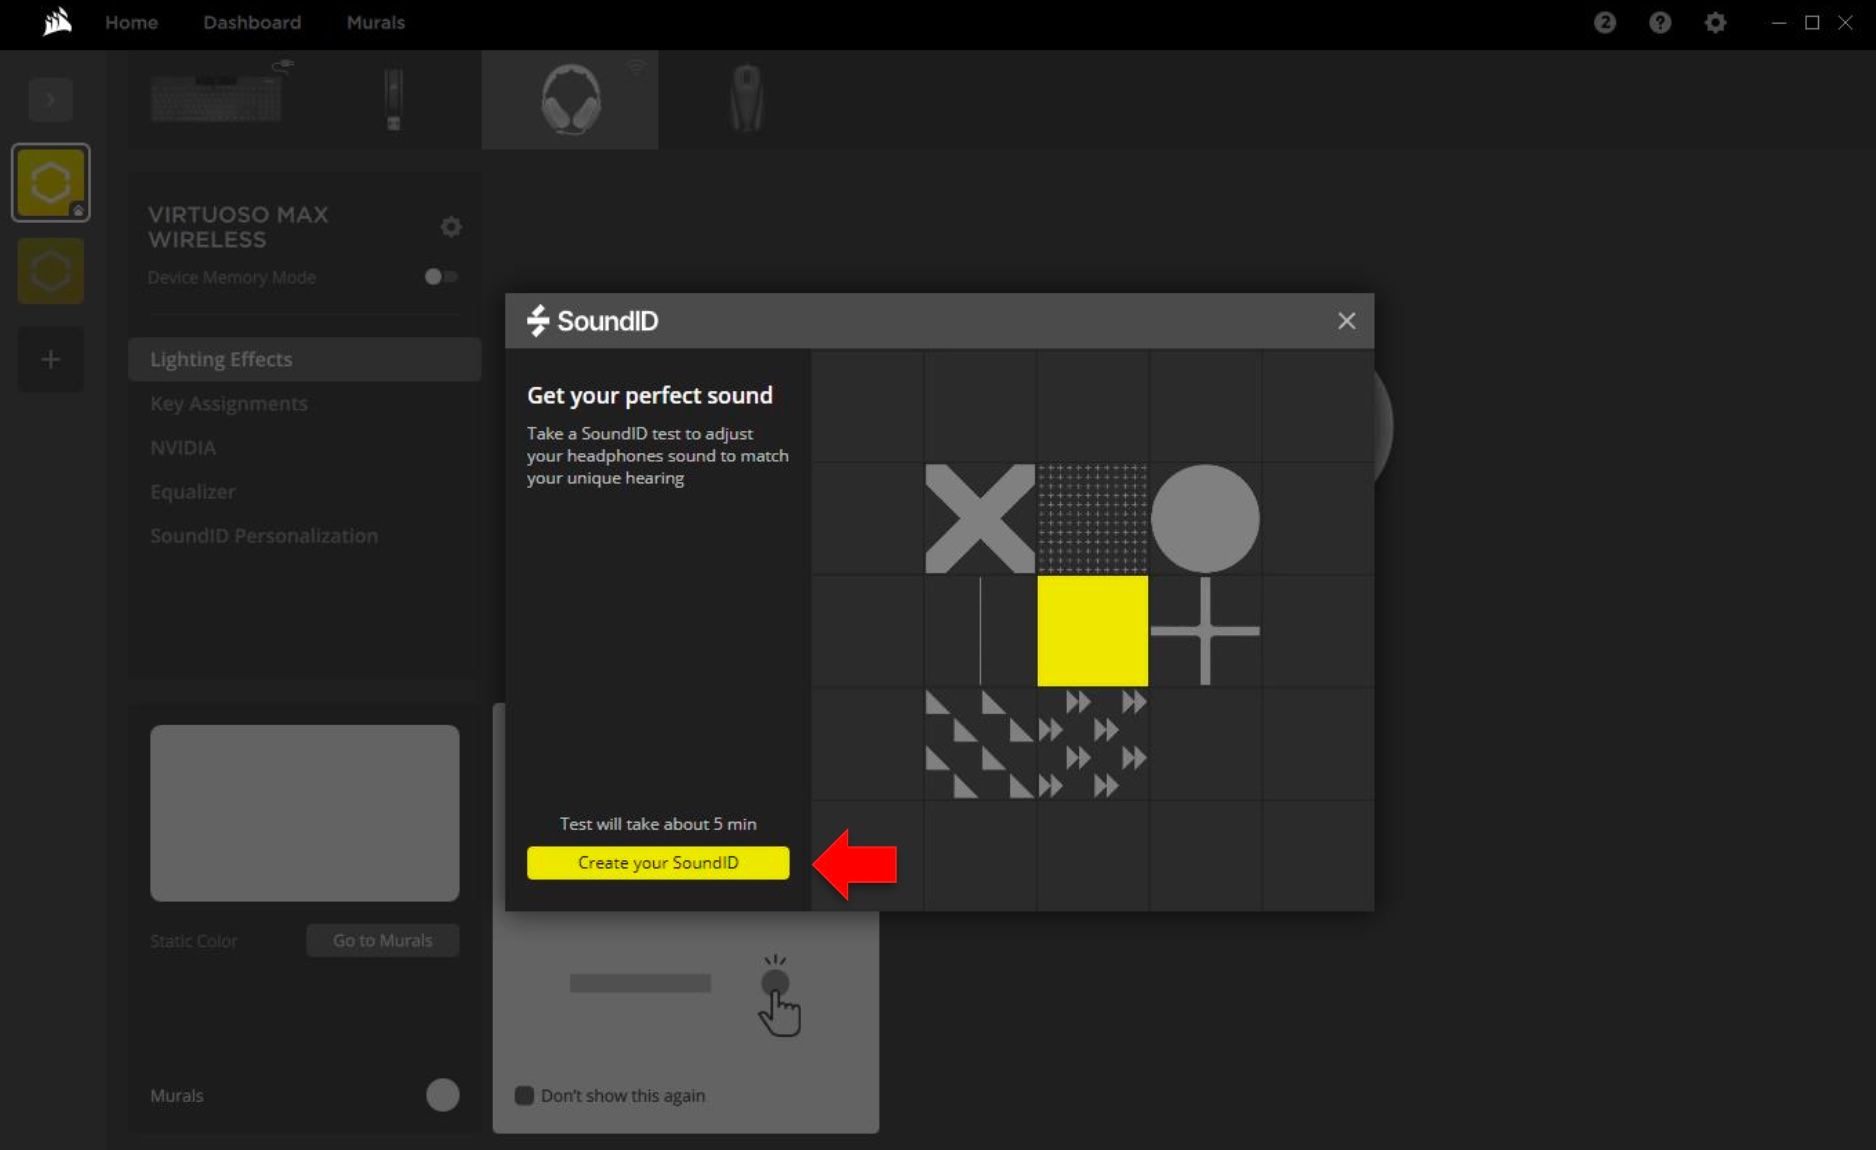Screen dimensions: 1876x1150
Task: Click the Corsair sails logo
Action: pyautogui.click(x=58, y=22)
